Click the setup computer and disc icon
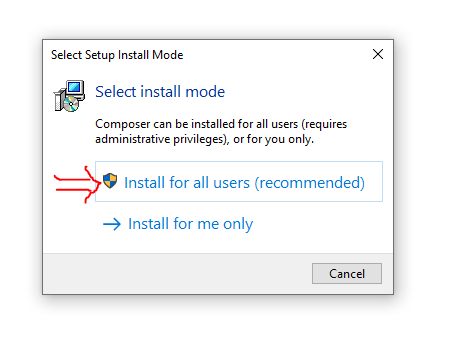 [69, 96]
